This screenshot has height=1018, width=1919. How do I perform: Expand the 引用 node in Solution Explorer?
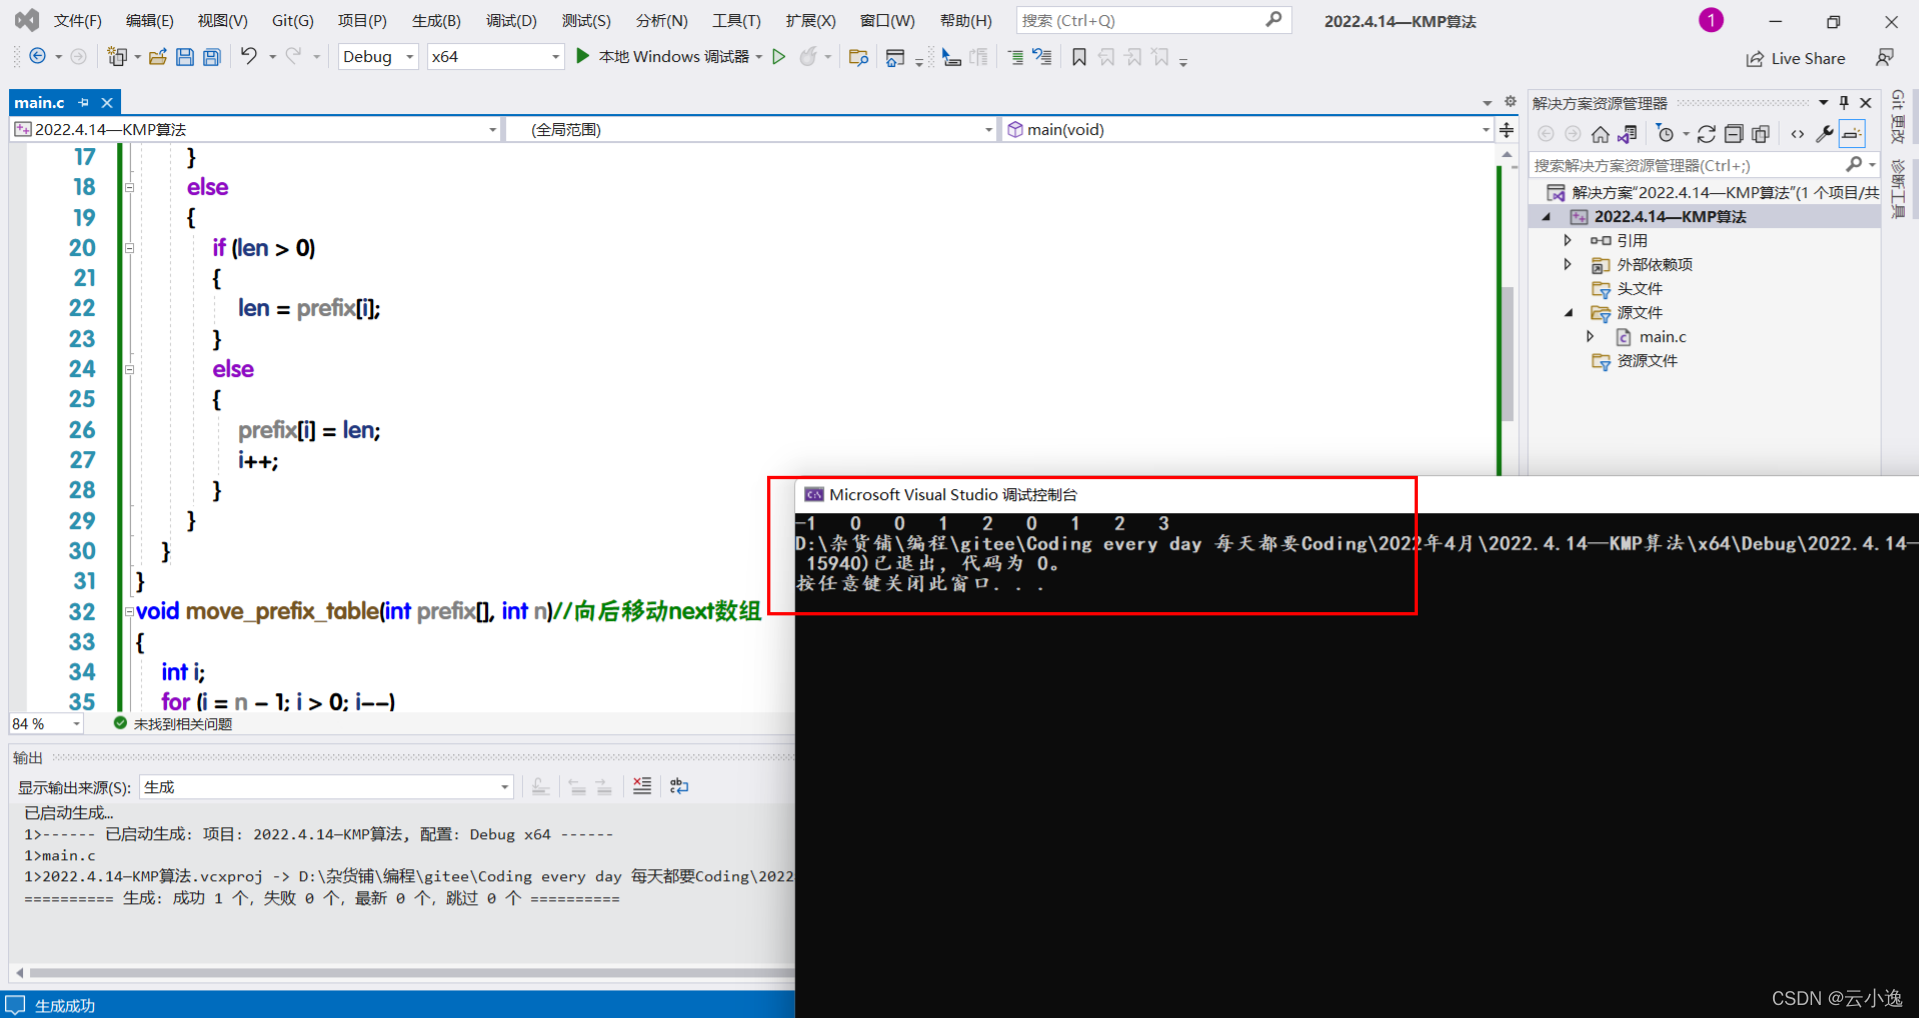(1568, 240)
